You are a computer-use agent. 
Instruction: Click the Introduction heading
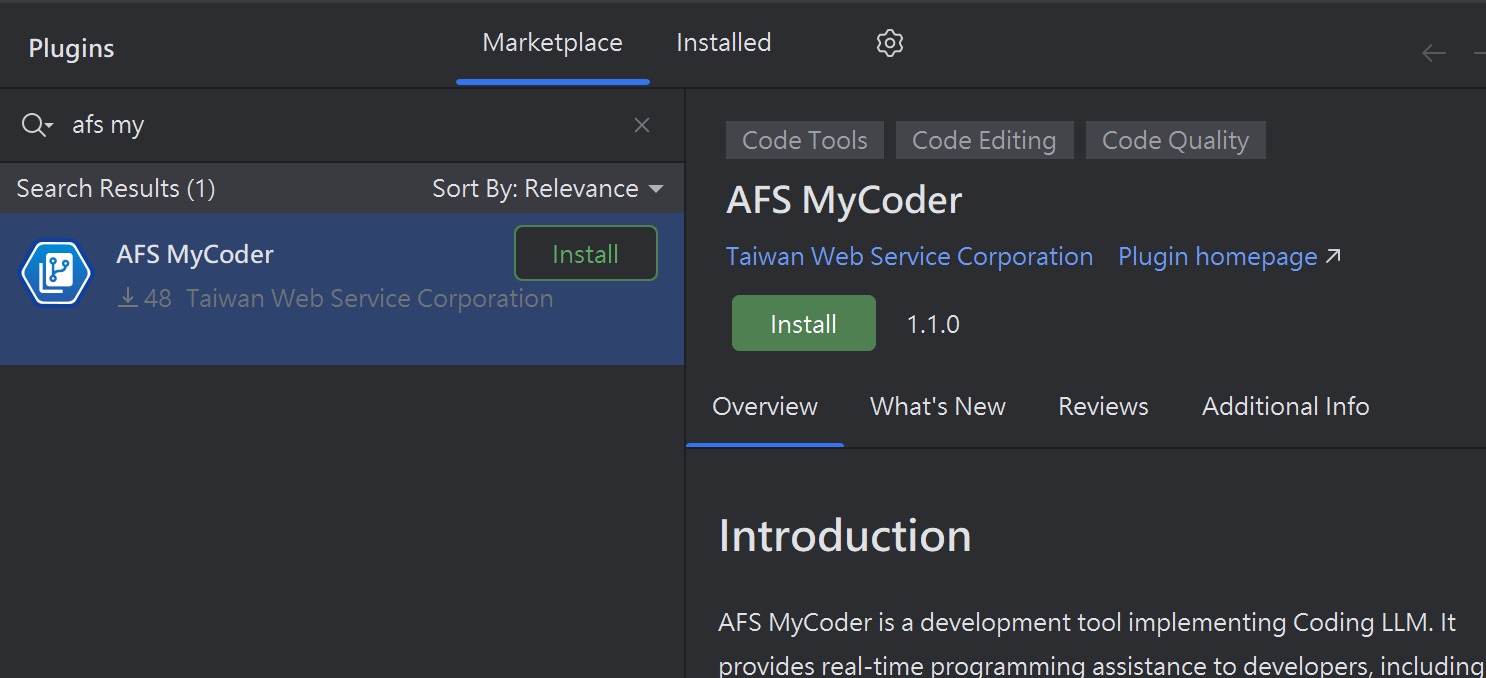coord(845,535)
